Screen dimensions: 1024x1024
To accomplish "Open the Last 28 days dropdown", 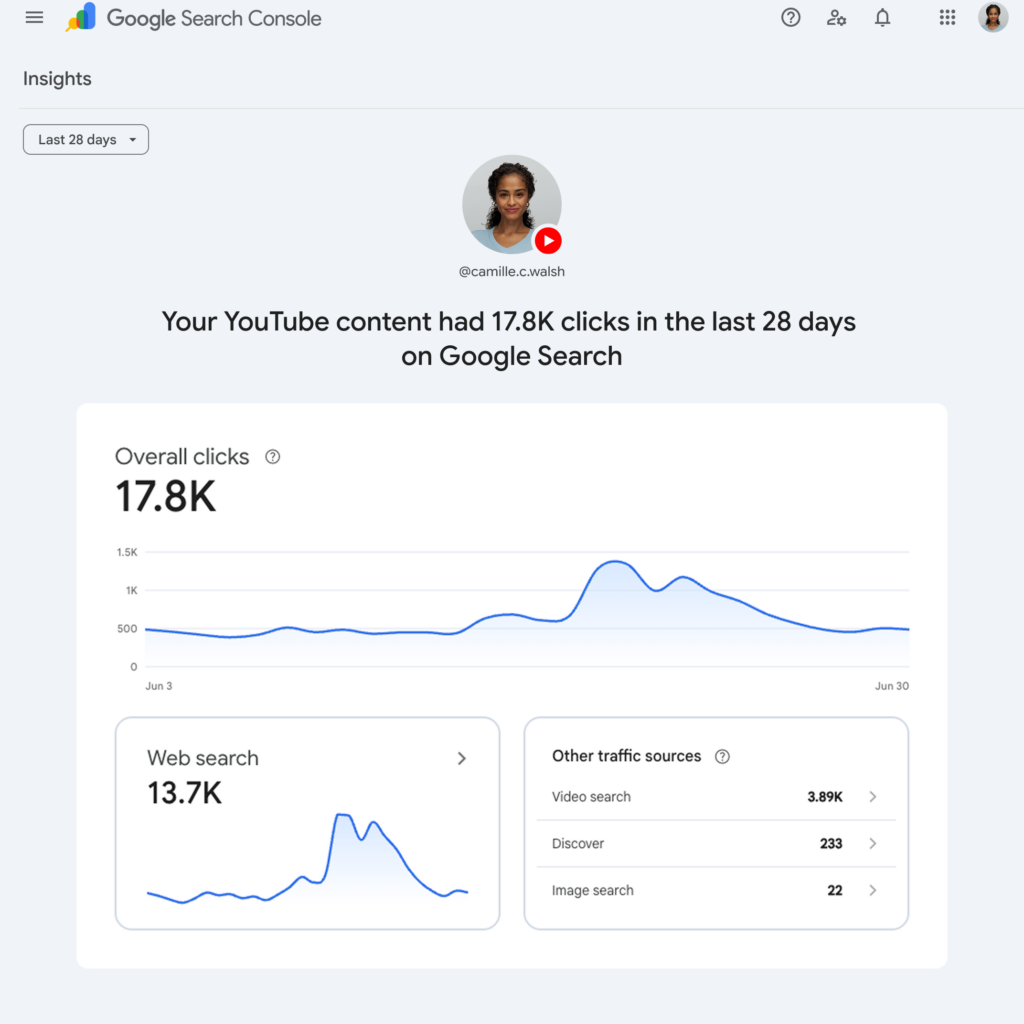I will (86, 140).
